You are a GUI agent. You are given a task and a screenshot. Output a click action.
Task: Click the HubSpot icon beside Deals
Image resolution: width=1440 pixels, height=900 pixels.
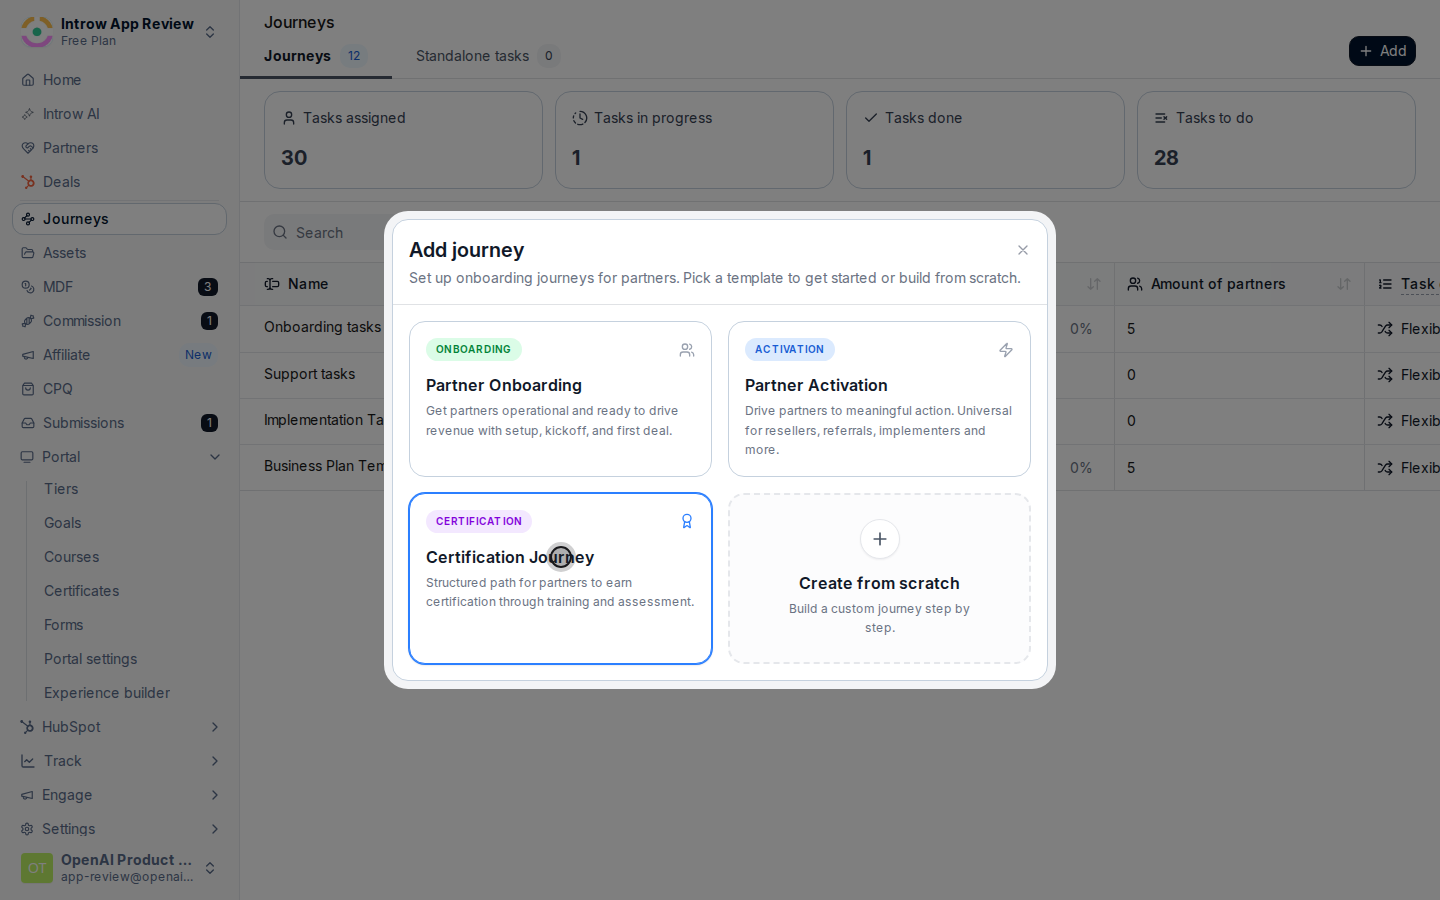28,182
